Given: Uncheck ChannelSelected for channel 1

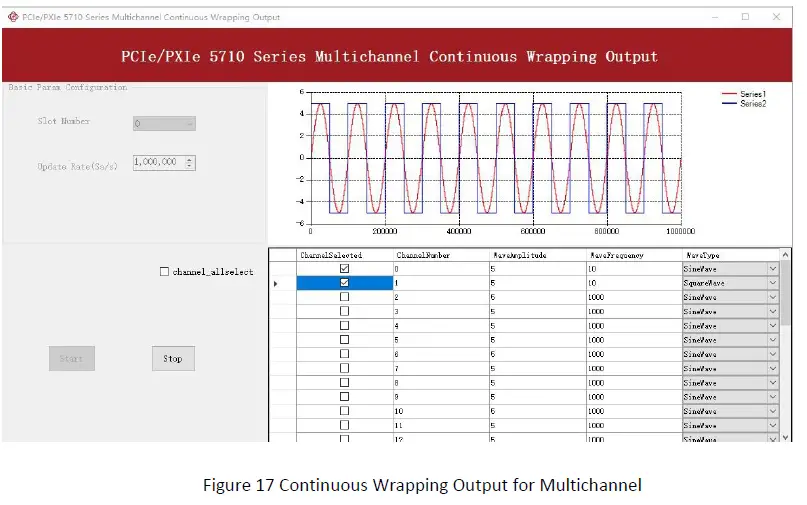Looking at the screenshot, I should coord(344,283).
